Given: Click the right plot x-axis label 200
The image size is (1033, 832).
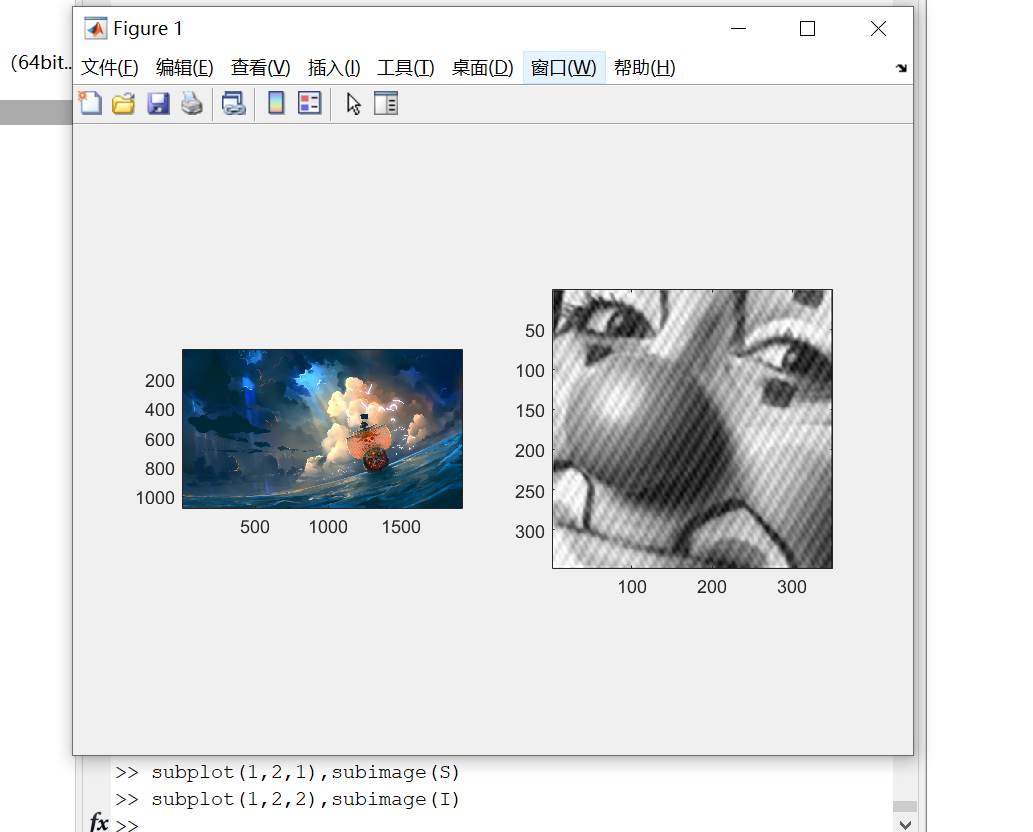Looking at the screenshot, I should click(x=712, y=587).
